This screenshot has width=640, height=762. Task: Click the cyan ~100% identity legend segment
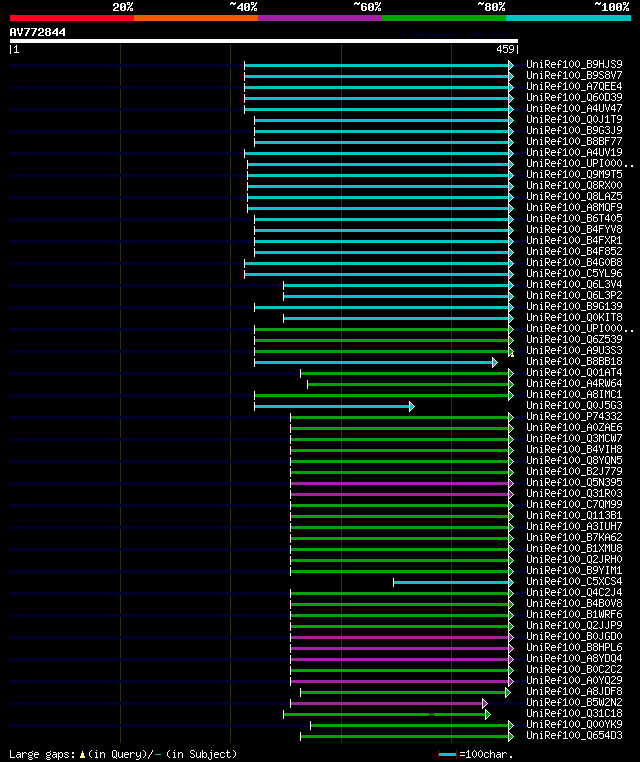(568, 18)
